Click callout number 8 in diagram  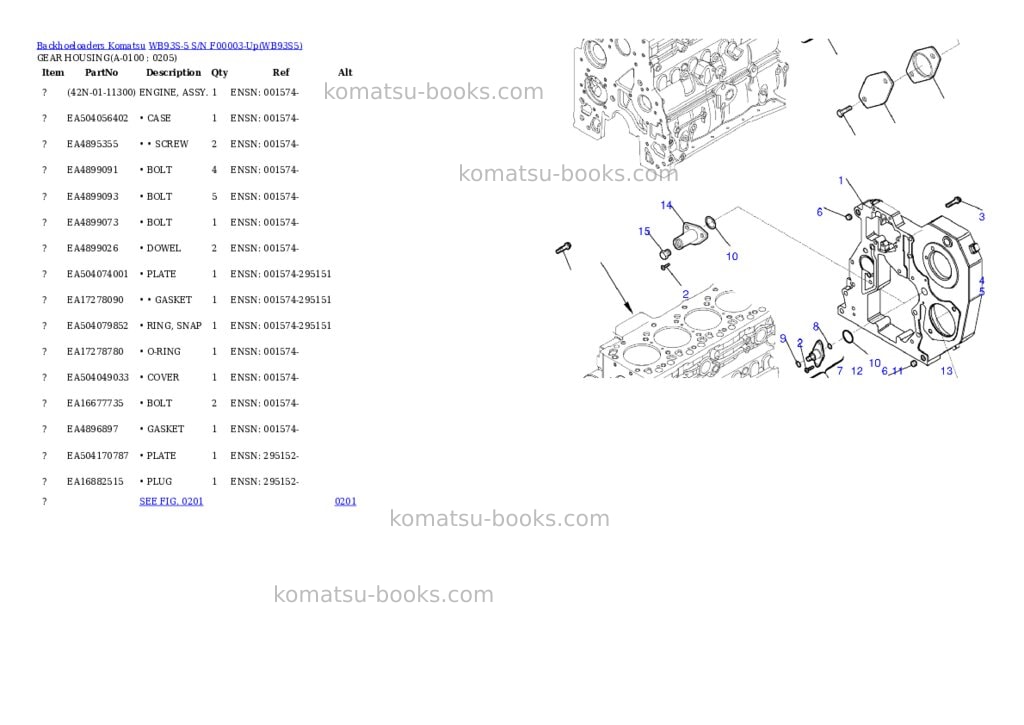(x=816, y=327)
